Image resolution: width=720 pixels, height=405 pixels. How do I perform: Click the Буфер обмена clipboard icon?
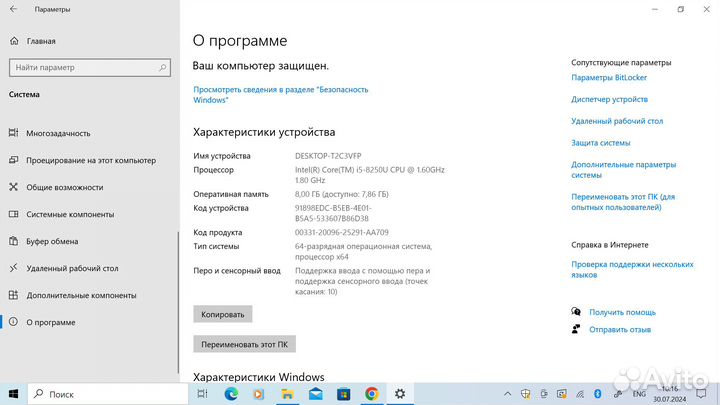pos(13,241)
